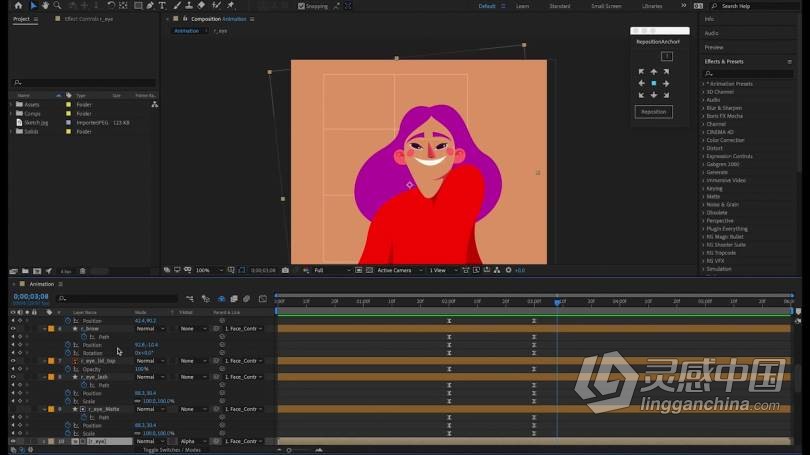Switch to the Libraries workspace

651,6
